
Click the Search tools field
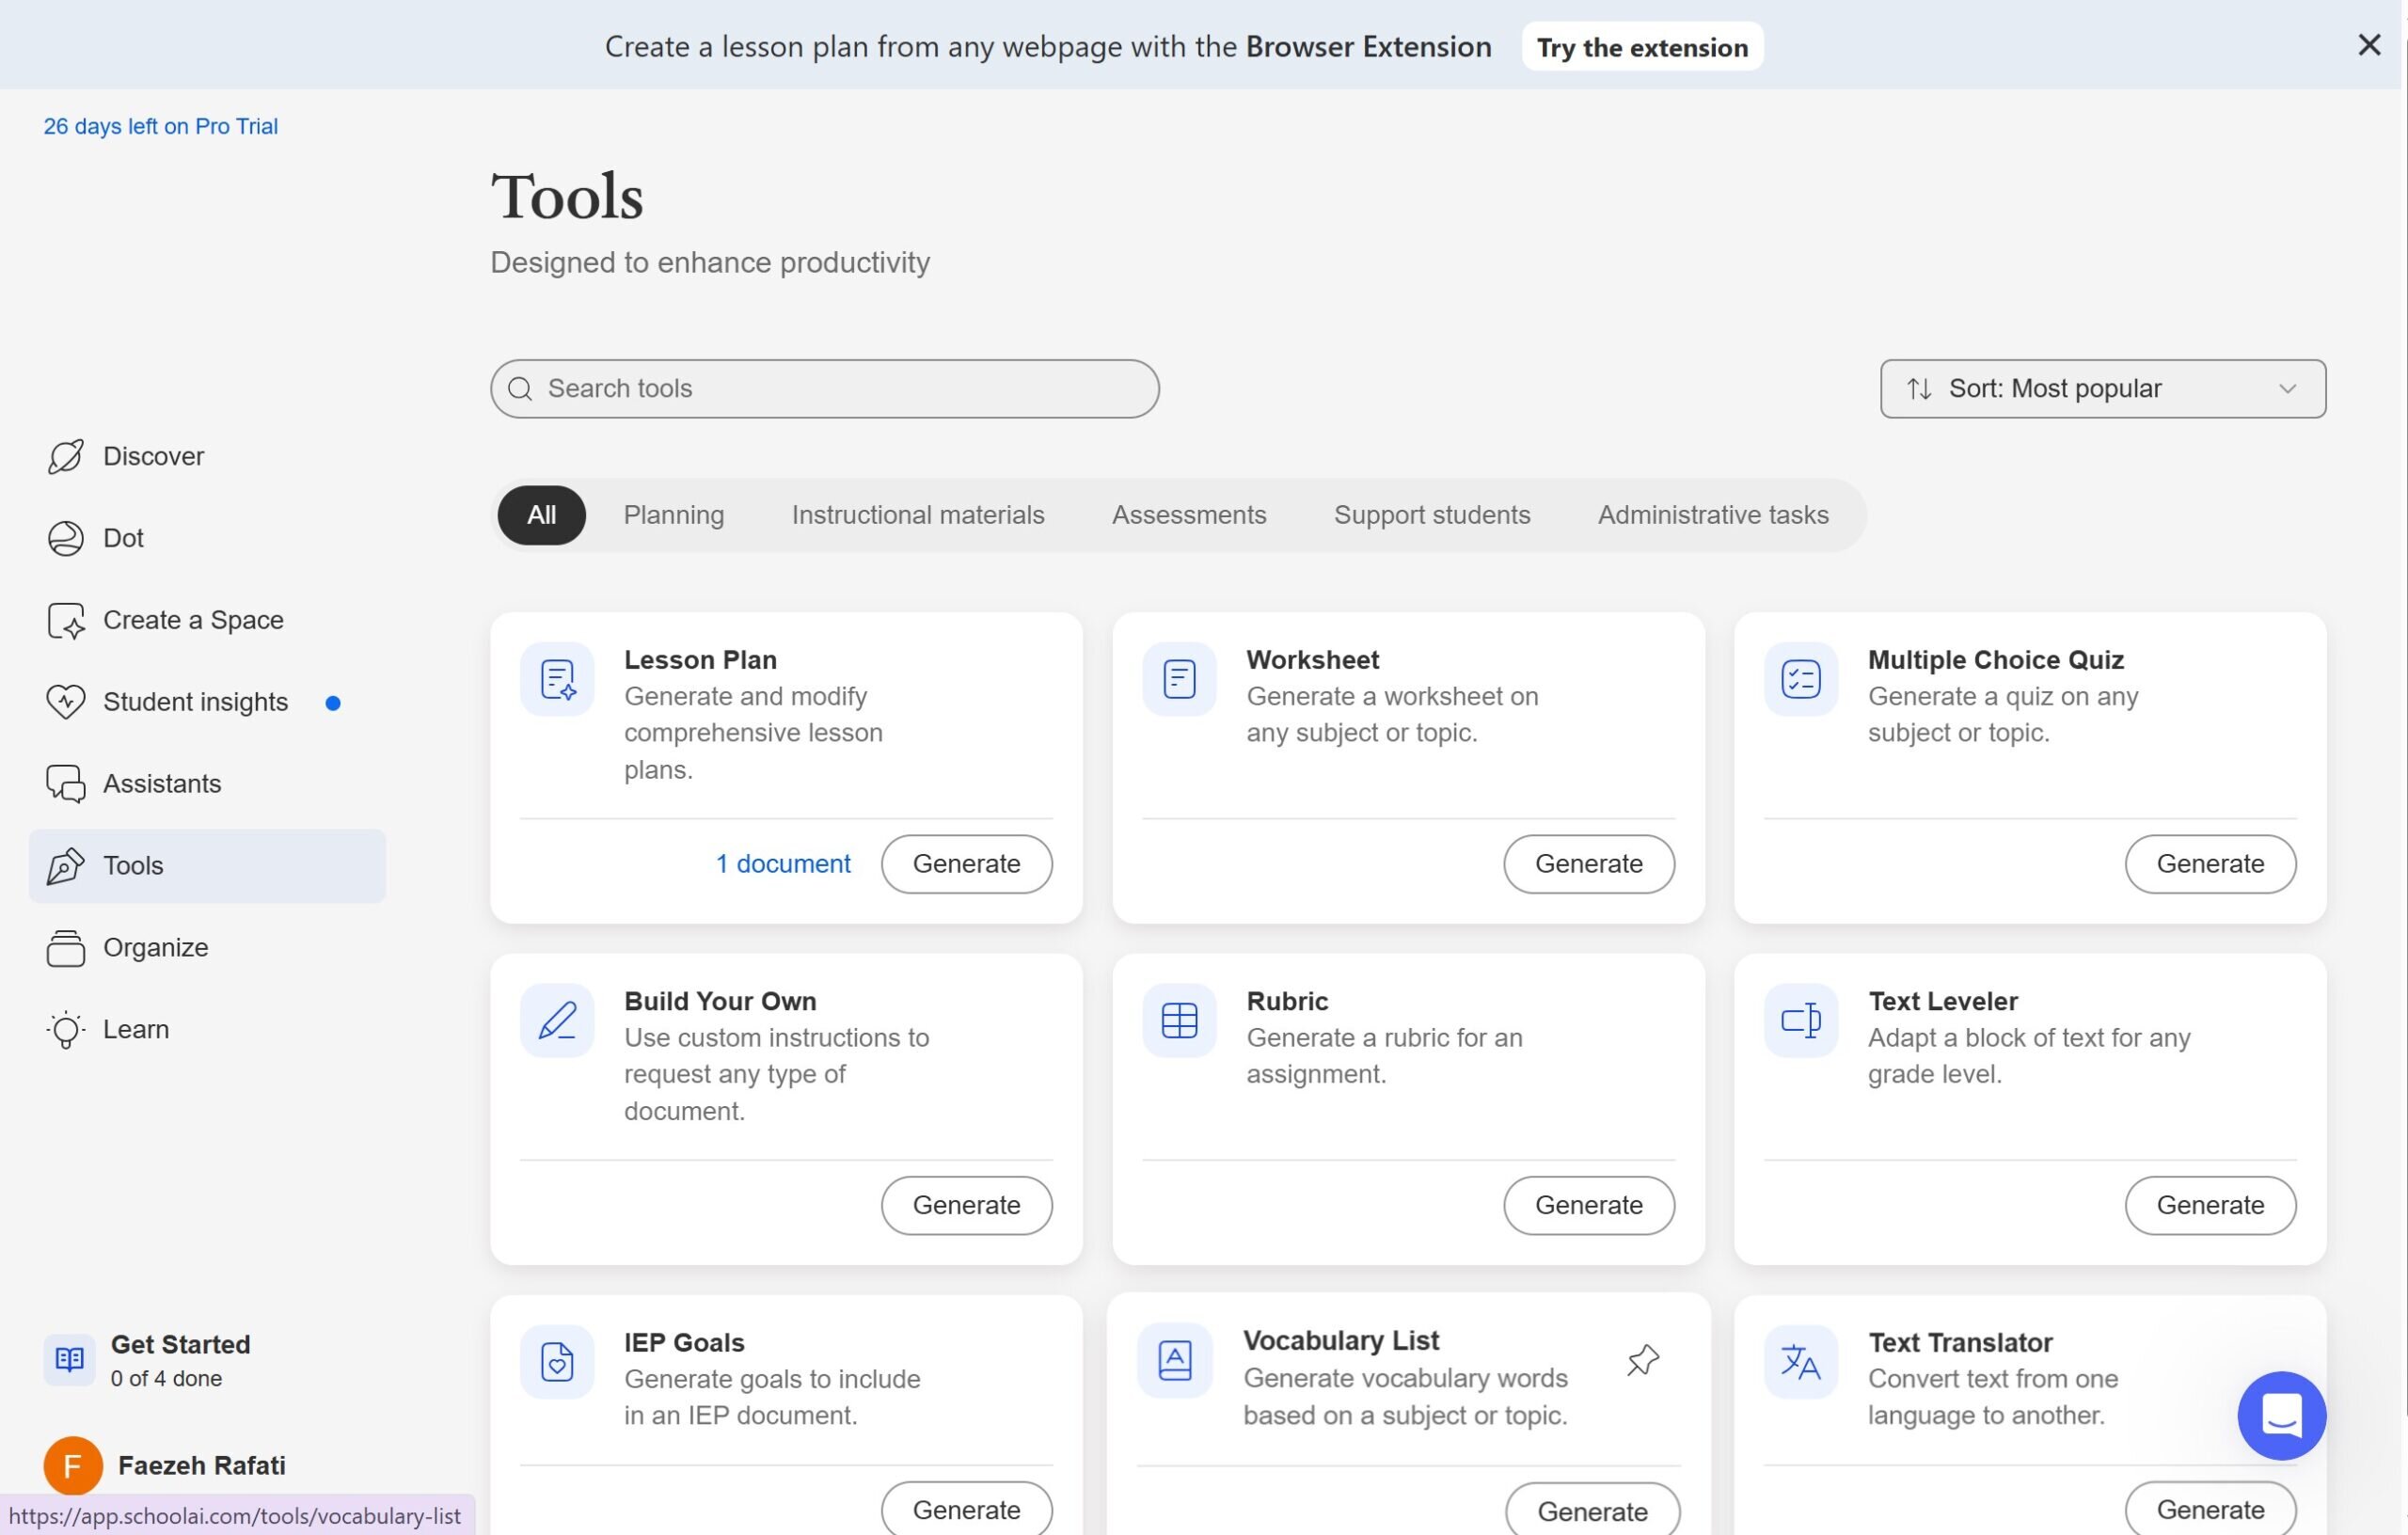pos(824,389)
